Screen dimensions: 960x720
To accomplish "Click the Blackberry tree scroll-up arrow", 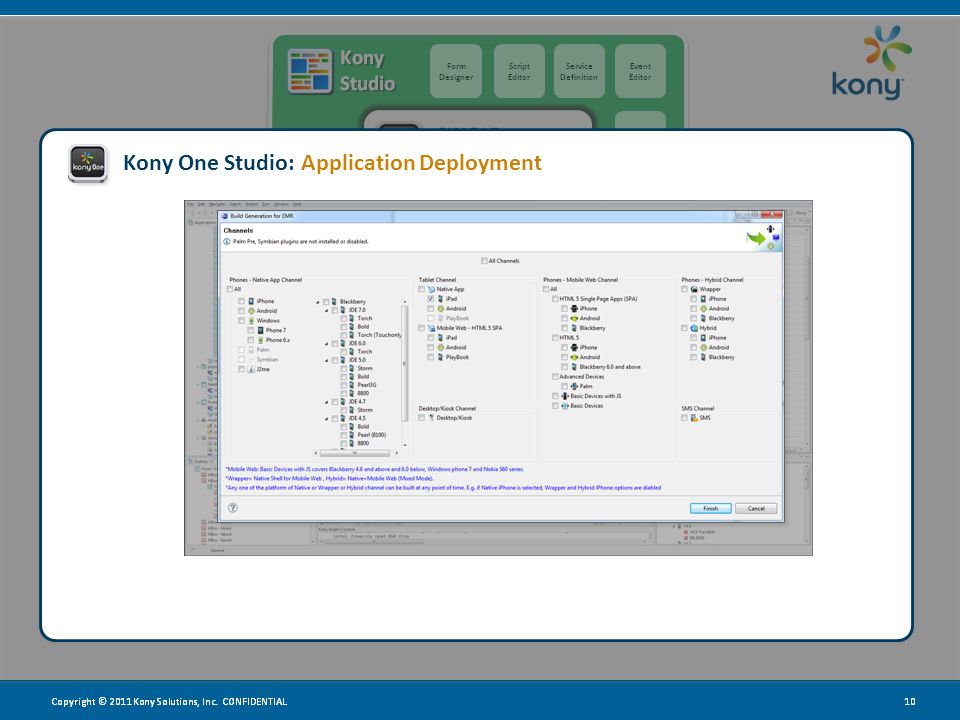I will coord(405,302).
